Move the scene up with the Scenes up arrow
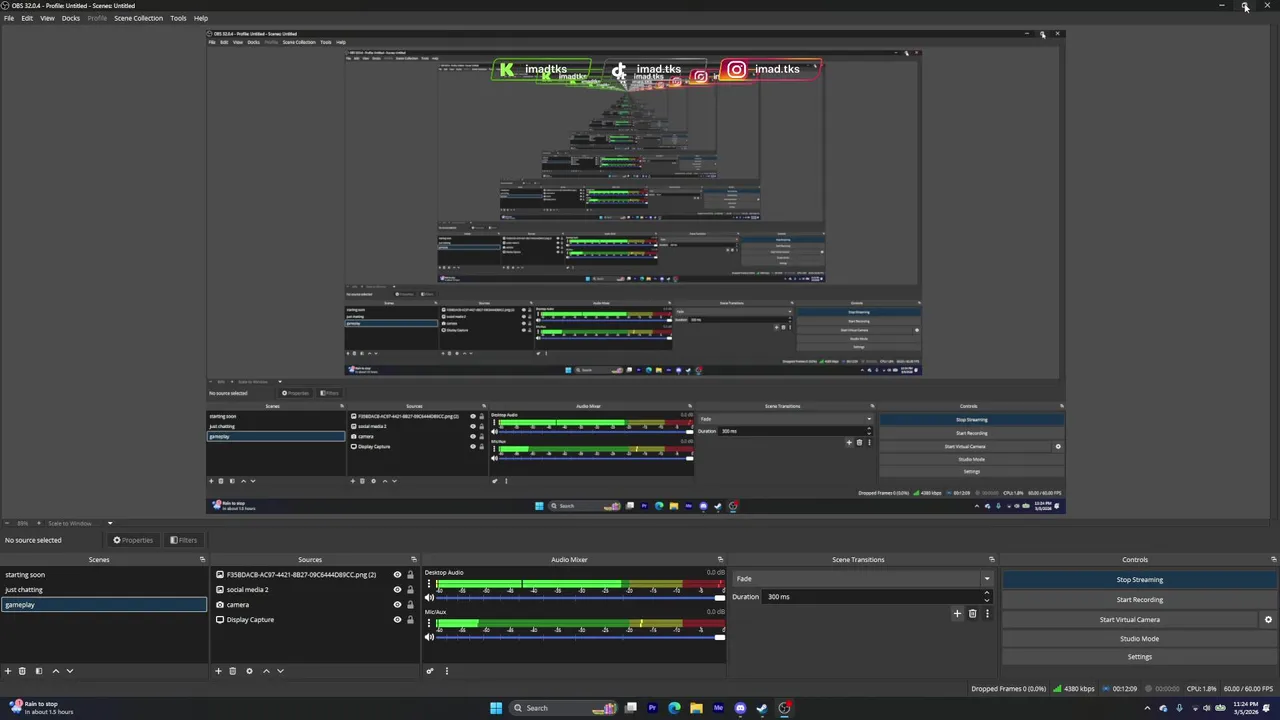 click(x=55, y=671)
